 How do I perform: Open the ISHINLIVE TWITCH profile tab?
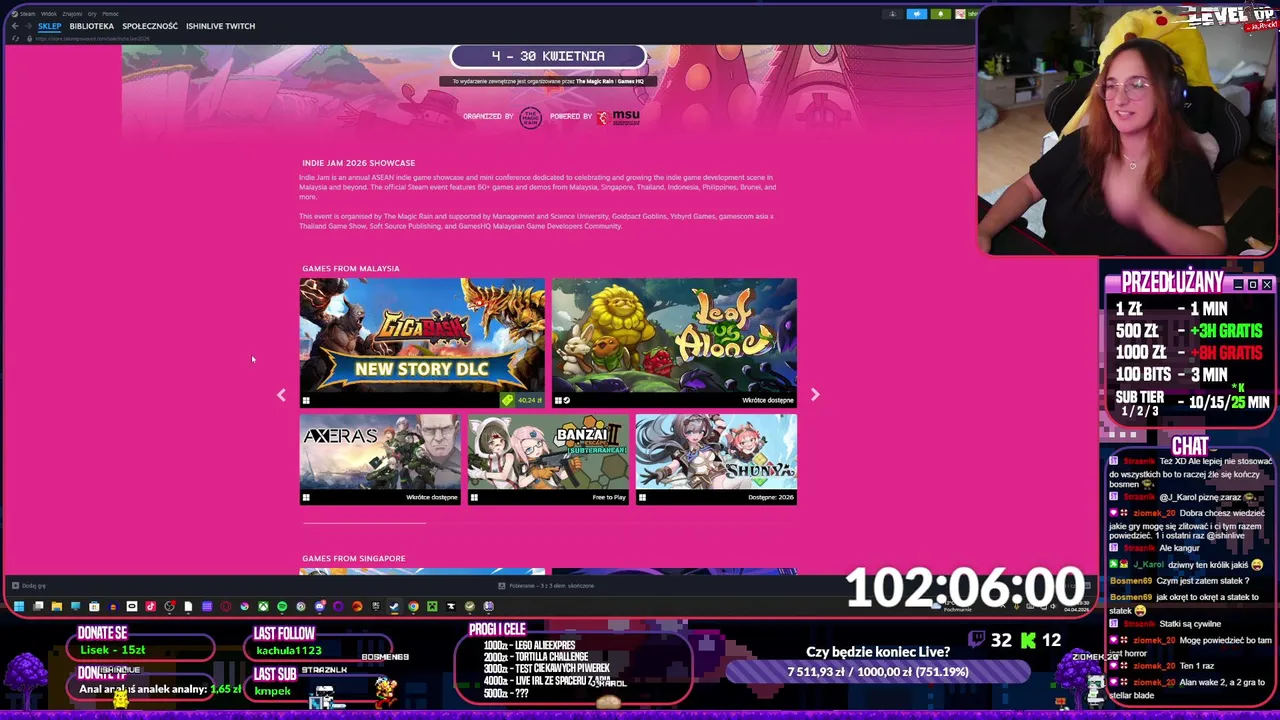point(220,26)
